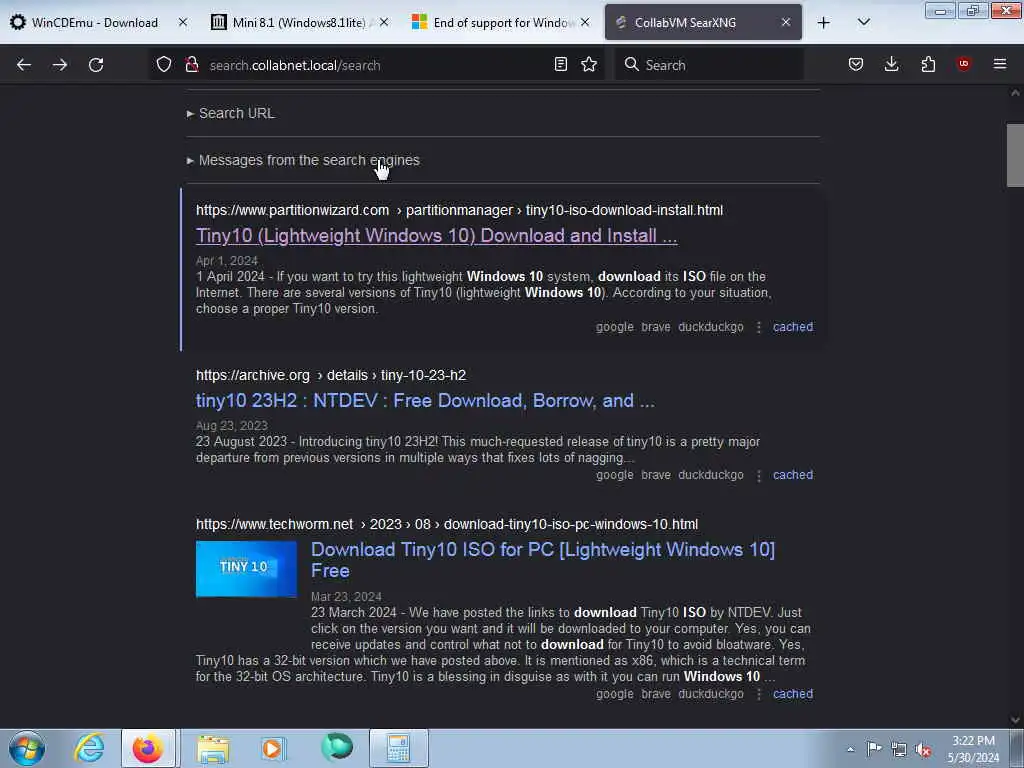Open the Windows Start menu orb
This screenshot has width=1024, height=768.
(27, 748)
